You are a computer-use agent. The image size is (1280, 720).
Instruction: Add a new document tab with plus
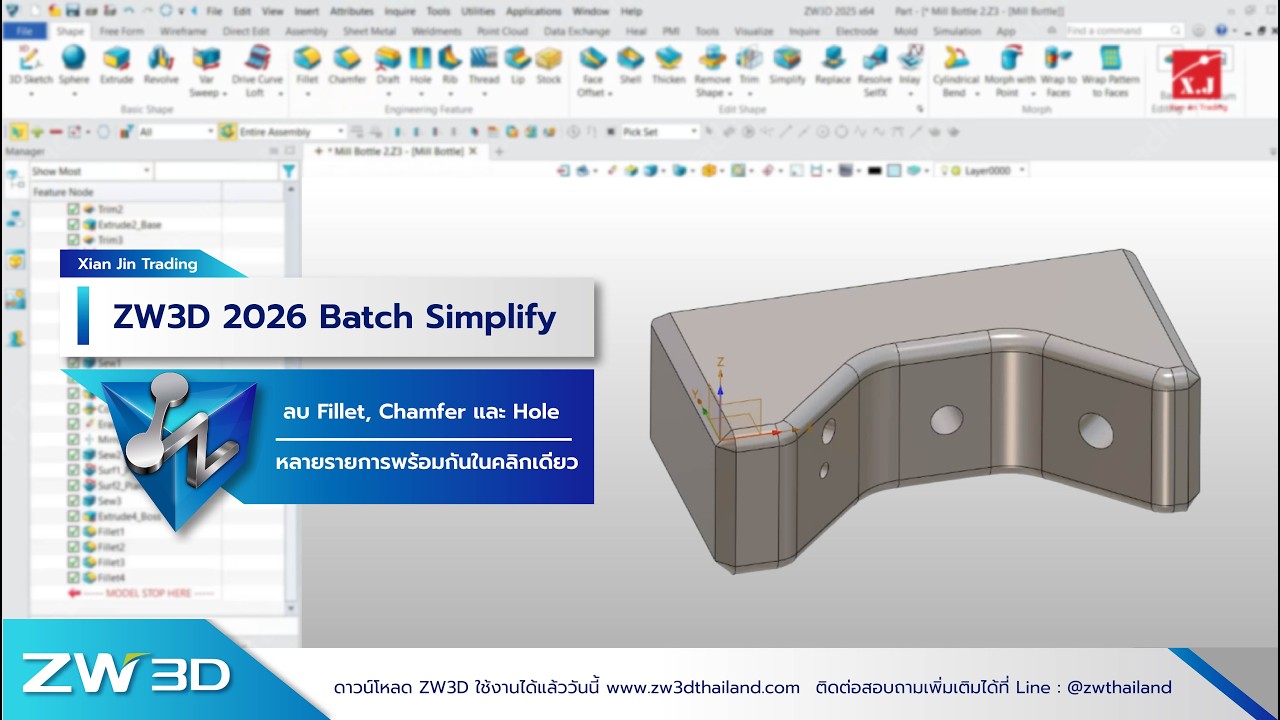click(x=499, y=151)
